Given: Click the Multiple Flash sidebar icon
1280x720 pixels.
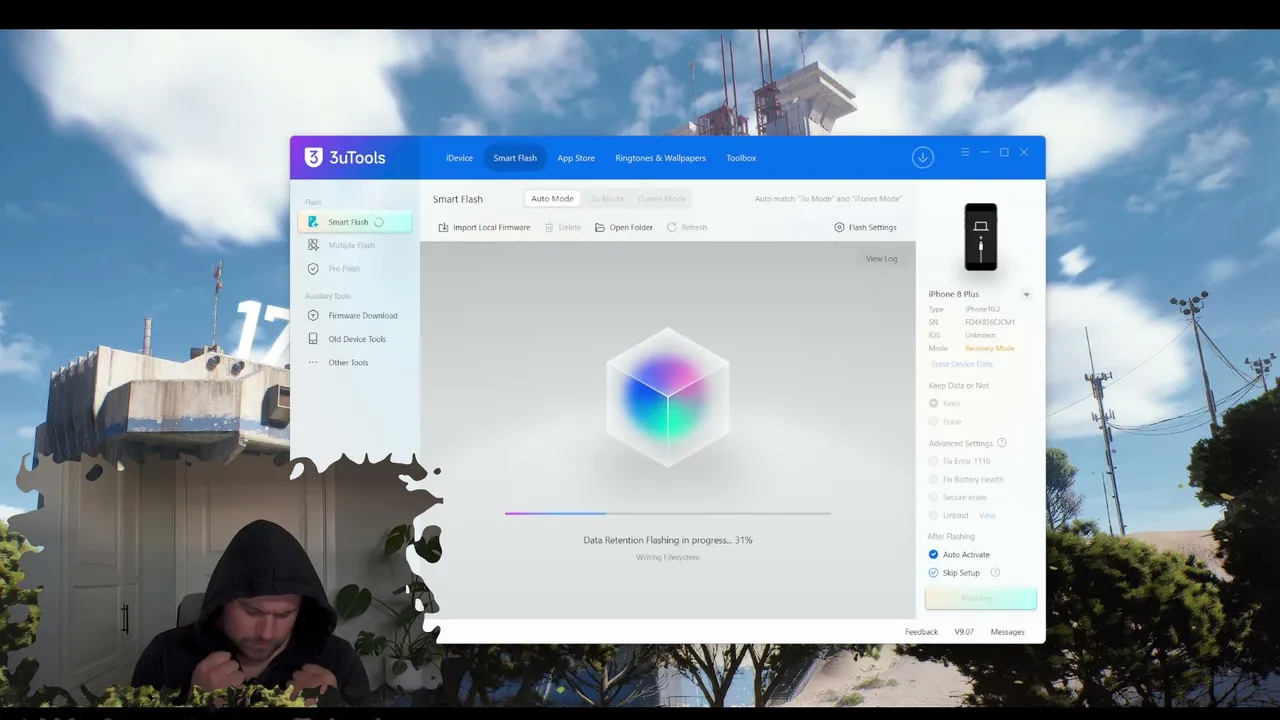Looking at the screenshot, I should (x=314, y=245).
